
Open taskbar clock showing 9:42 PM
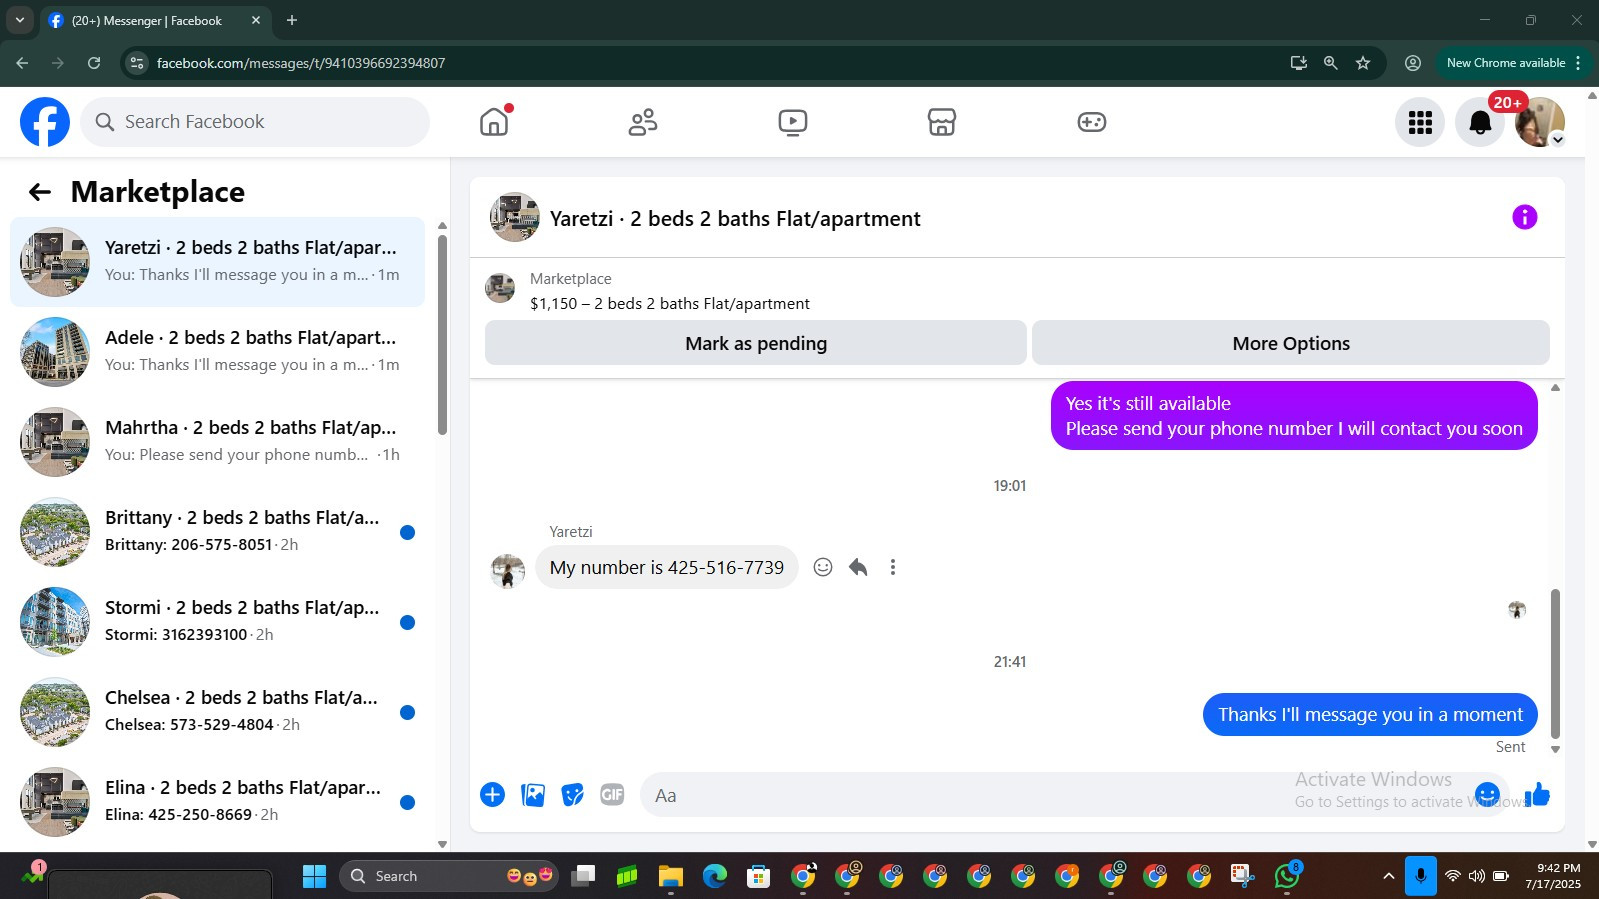click(x=1553, y=876)
